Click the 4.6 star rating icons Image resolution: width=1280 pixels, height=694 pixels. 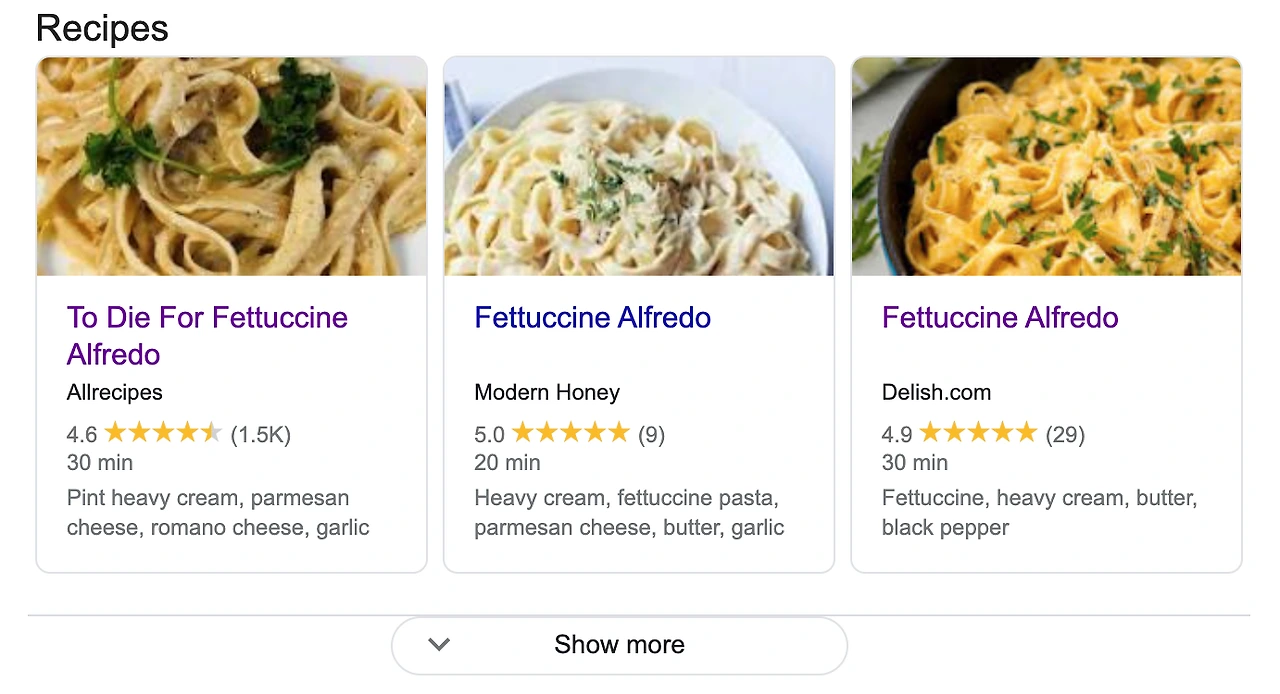163,434
